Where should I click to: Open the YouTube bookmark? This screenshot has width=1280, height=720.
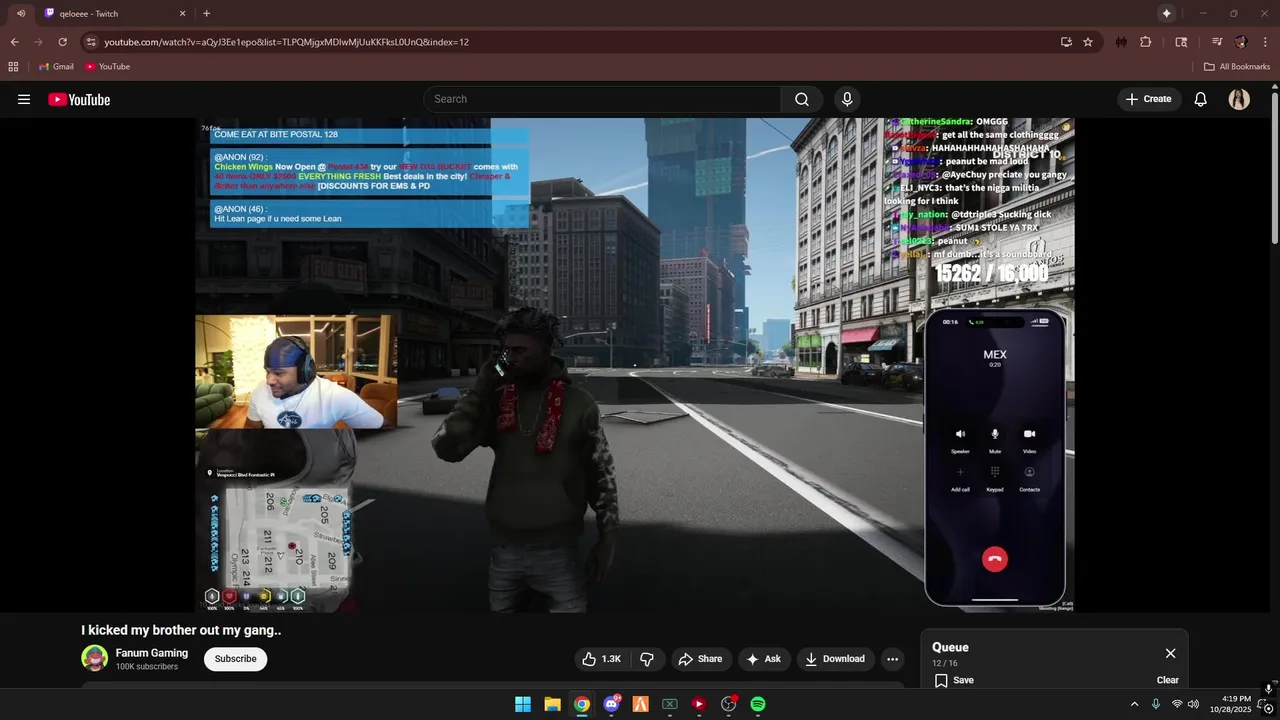[x=107, y=66]
